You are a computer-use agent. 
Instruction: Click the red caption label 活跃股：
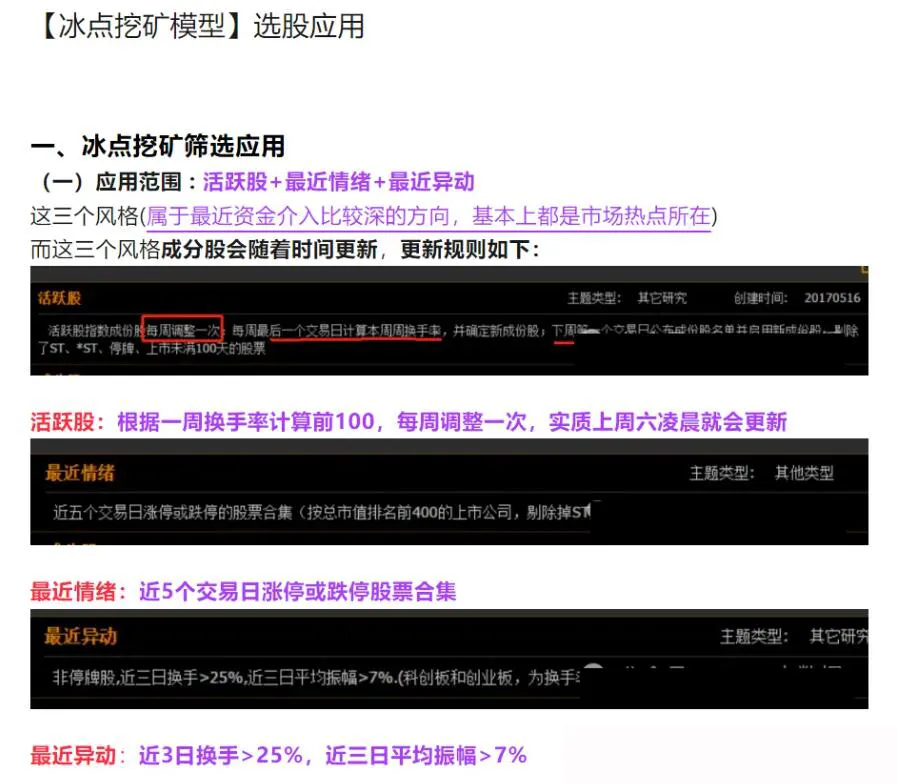(x=72, y=421)
